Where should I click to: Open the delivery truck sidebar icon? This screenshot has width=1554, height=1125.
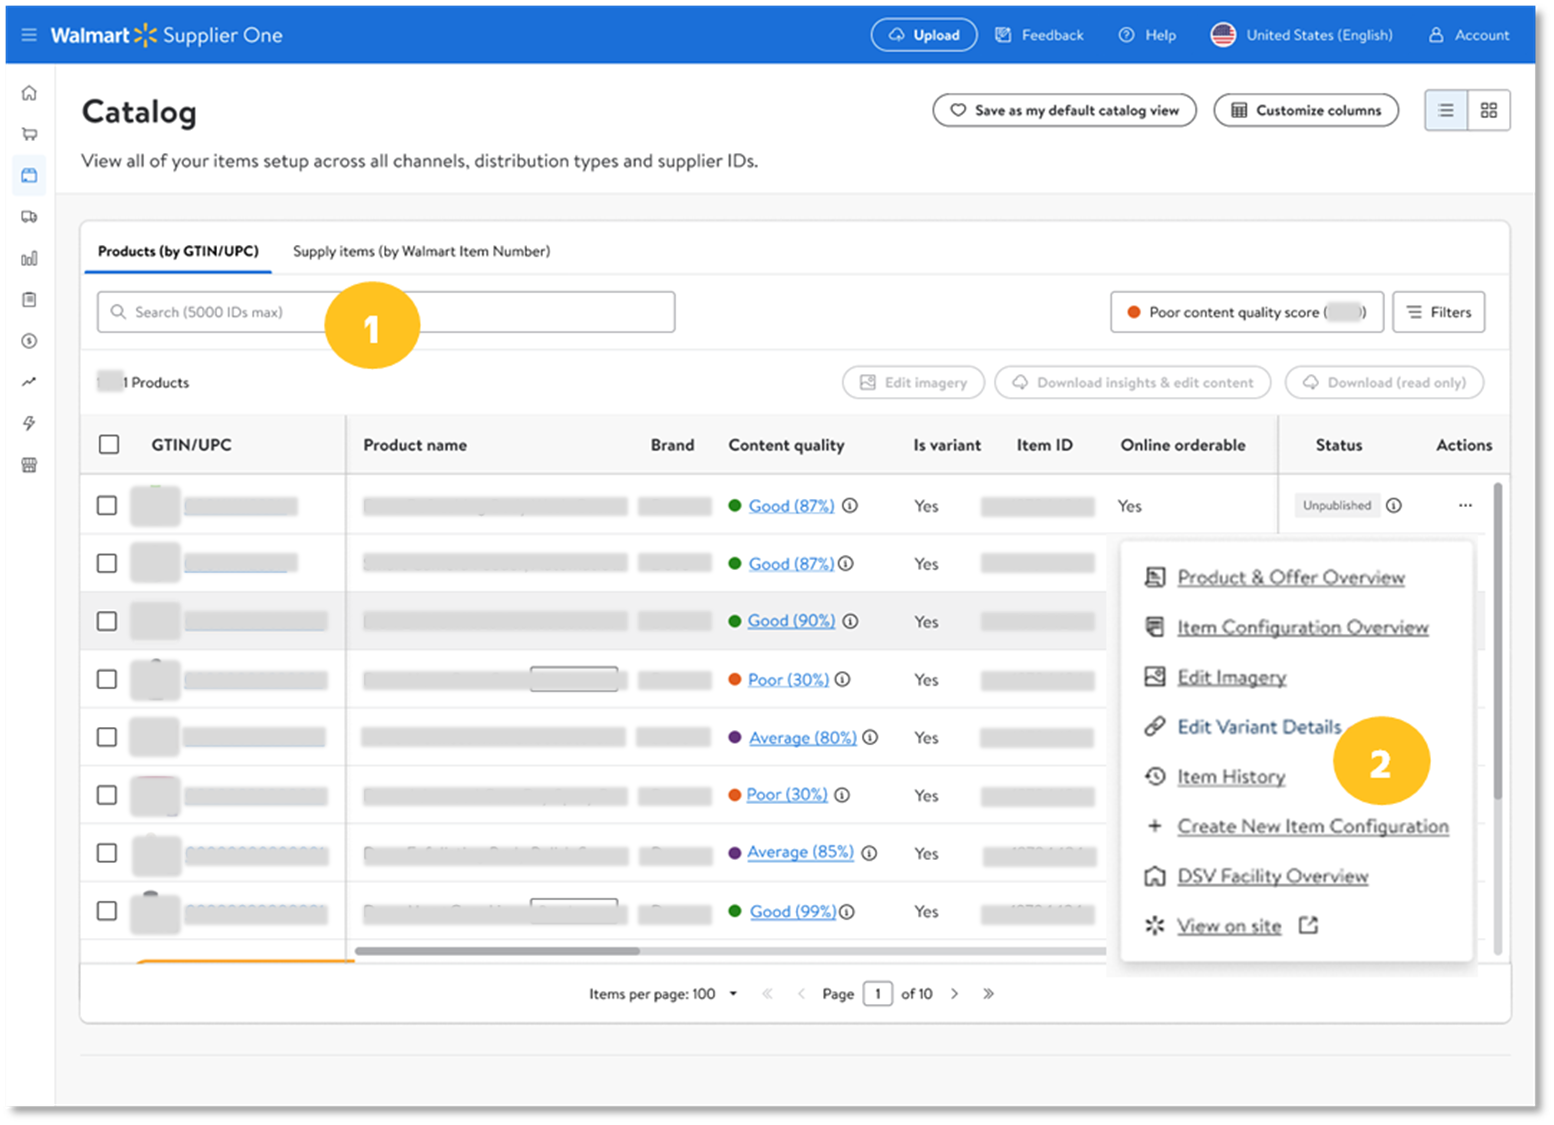(x=29, y=217)
